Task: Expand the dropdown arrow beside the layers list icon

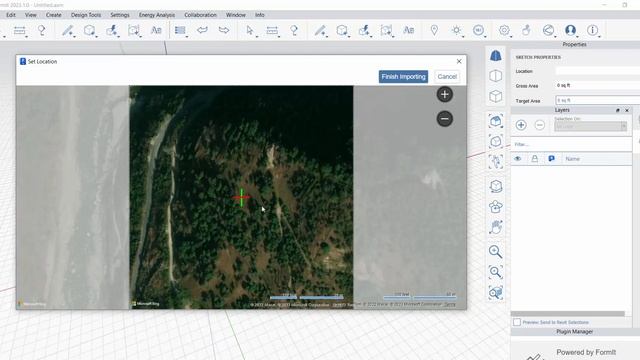Action: pos(187,36)
